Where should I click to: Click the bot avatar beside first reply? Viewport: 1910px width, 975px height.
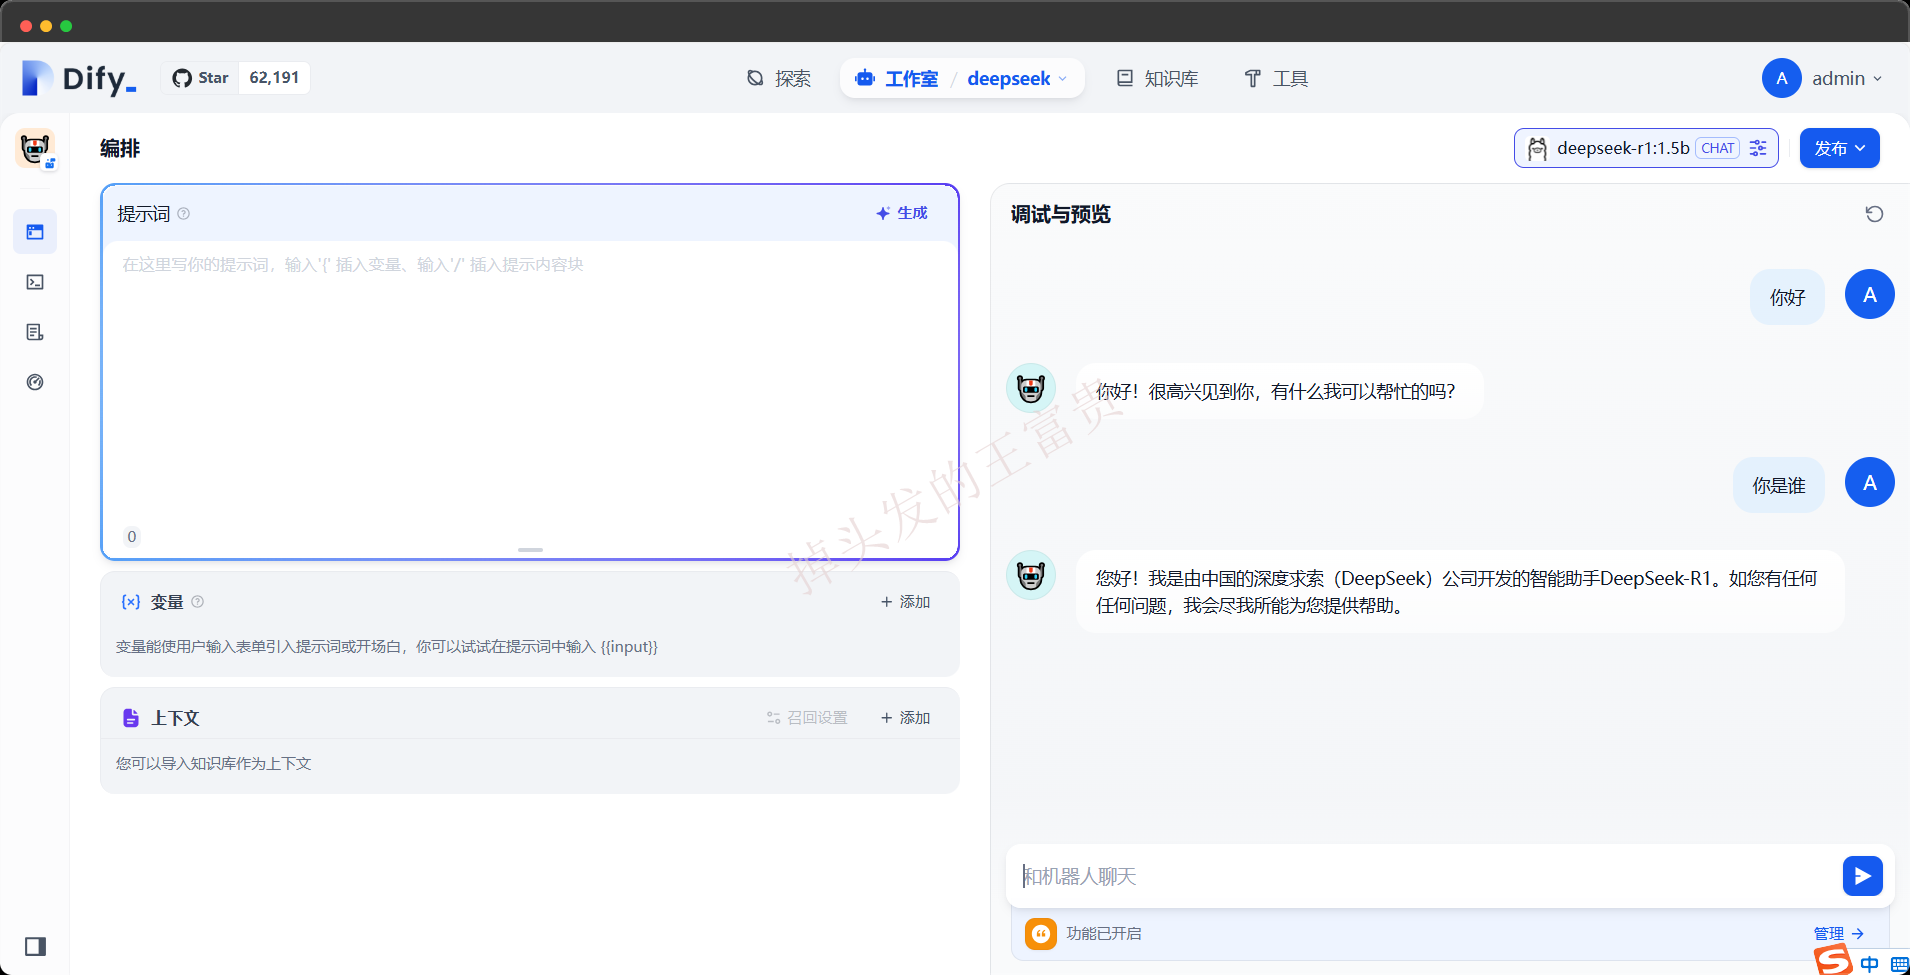pos(1031,388)
